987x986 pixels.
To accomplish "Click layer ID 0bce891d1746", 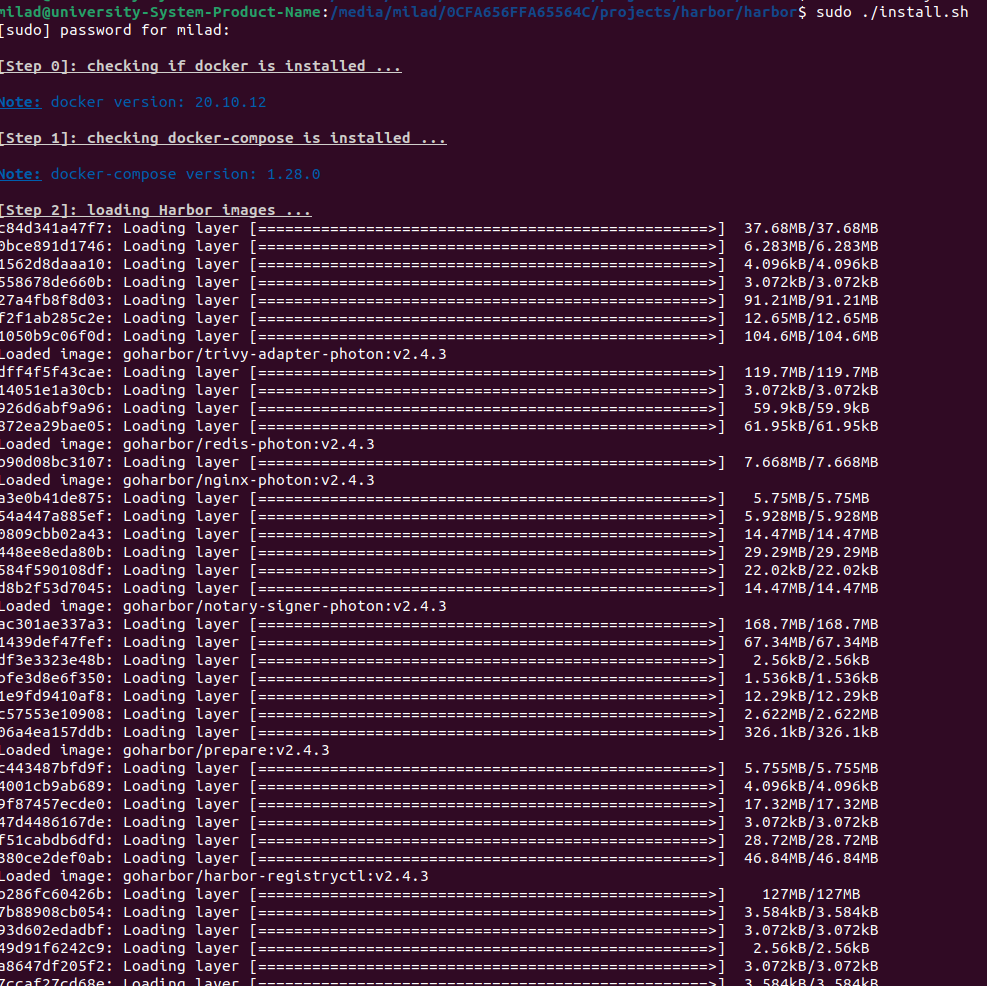I will tap(54, 246).
